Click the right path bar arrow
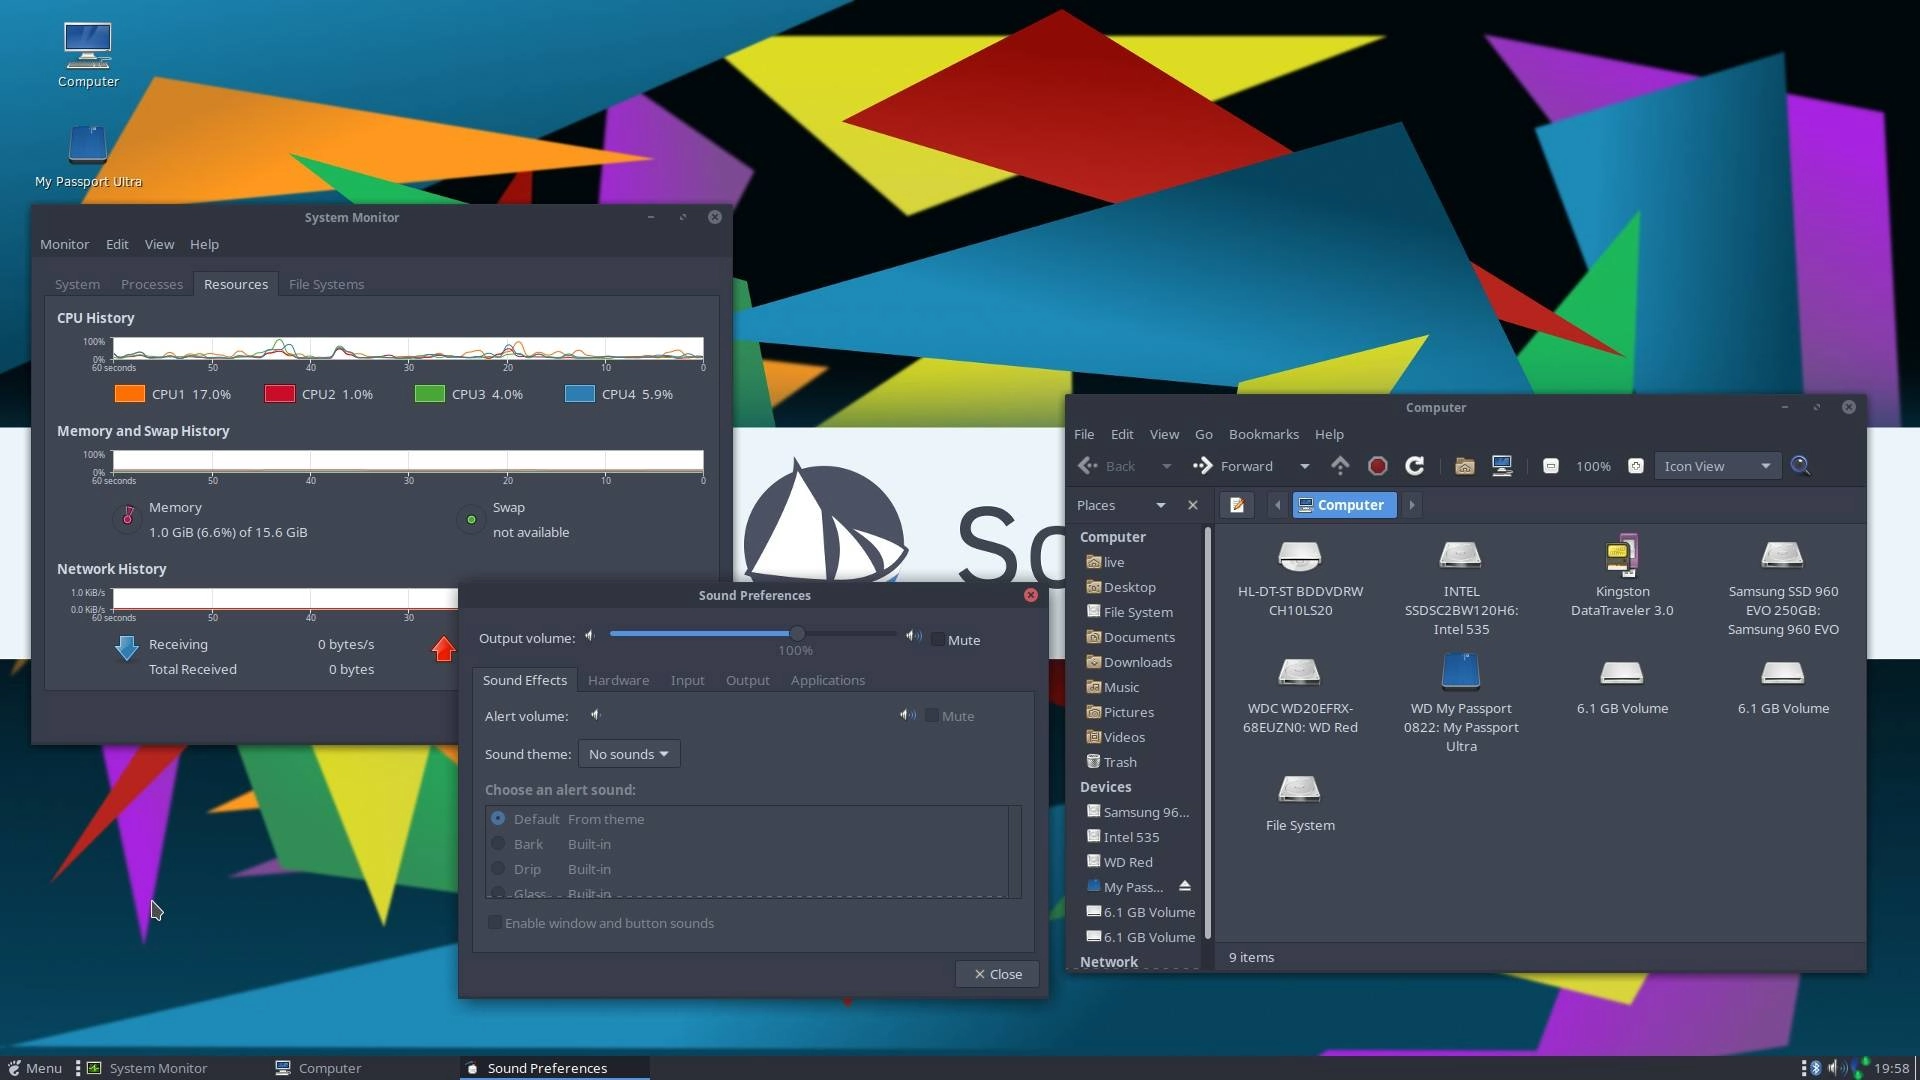This screenshot has width=1920, height=1080. 1412,505
